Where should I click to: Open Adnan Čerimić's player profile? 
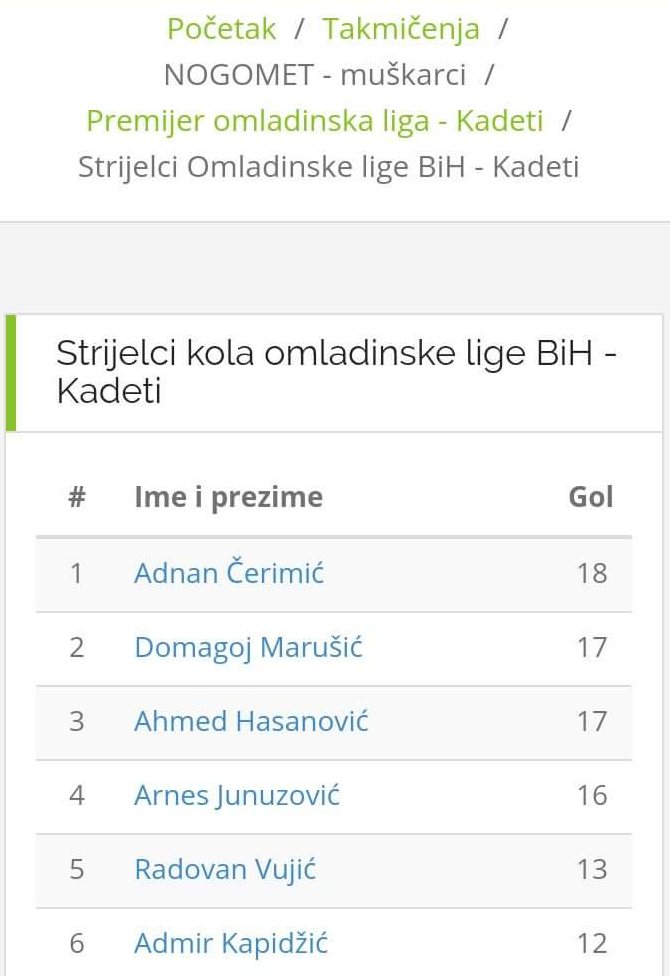229,573
